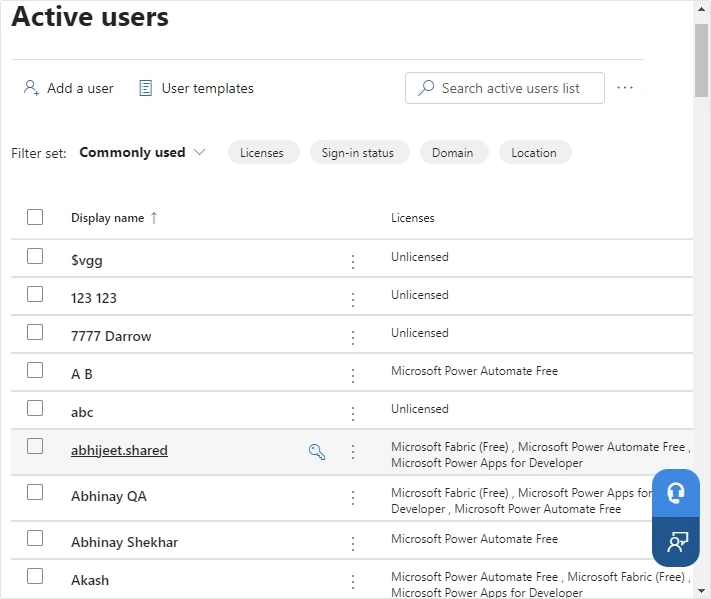
Task: Open the Abhinay QA user
Action: tap(109, 496)
